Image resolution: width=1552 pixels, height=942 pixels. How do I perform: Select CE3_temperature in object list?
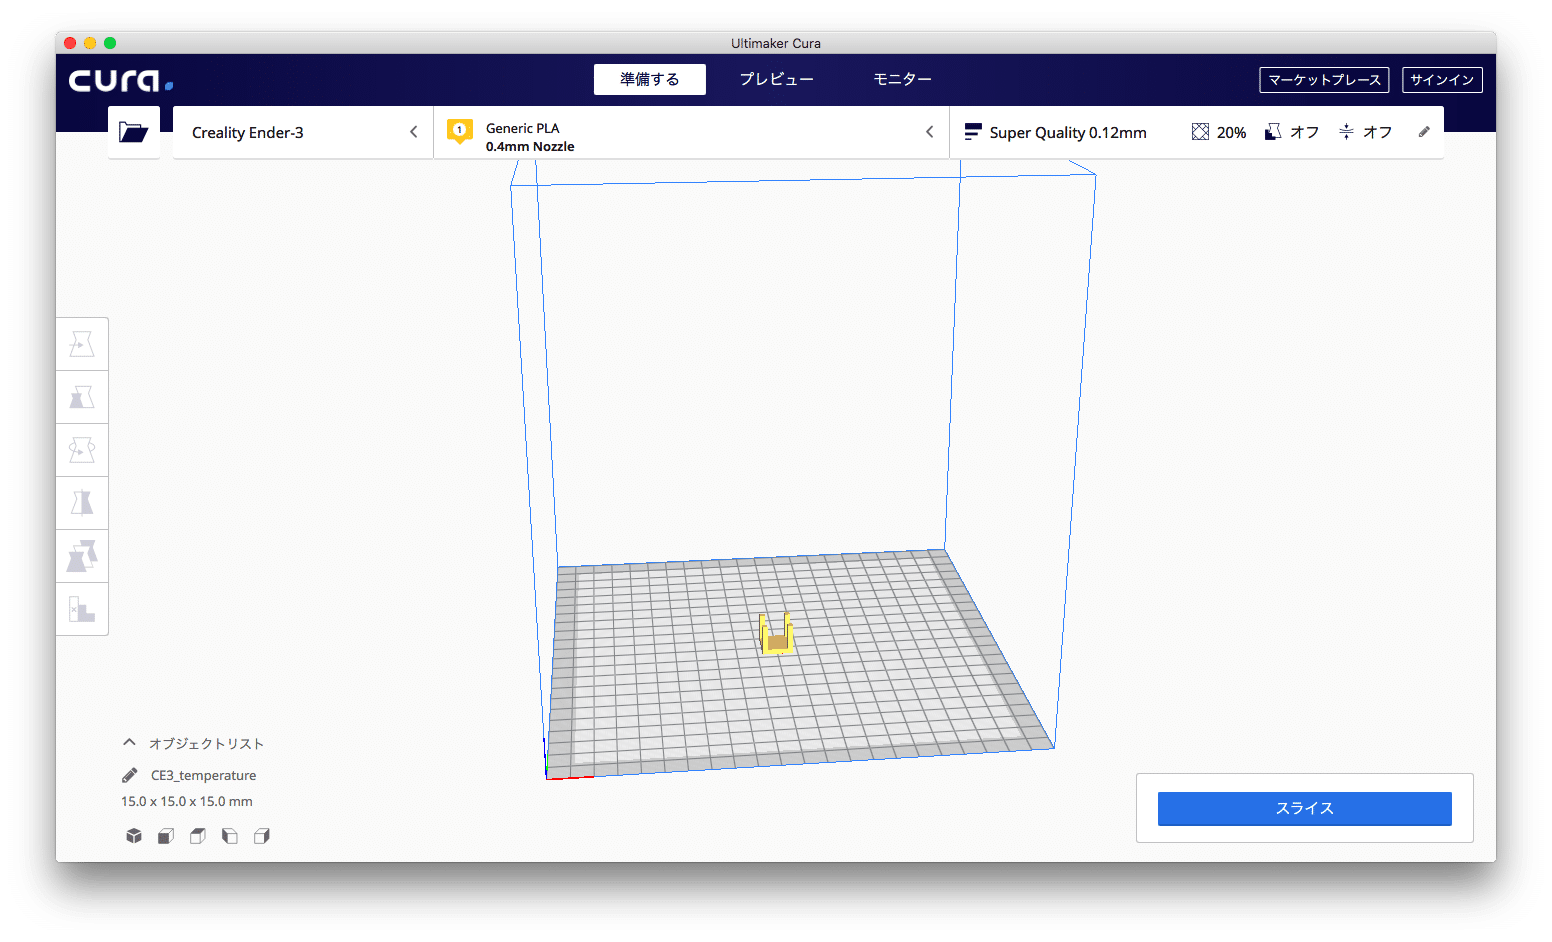point(203,775)
